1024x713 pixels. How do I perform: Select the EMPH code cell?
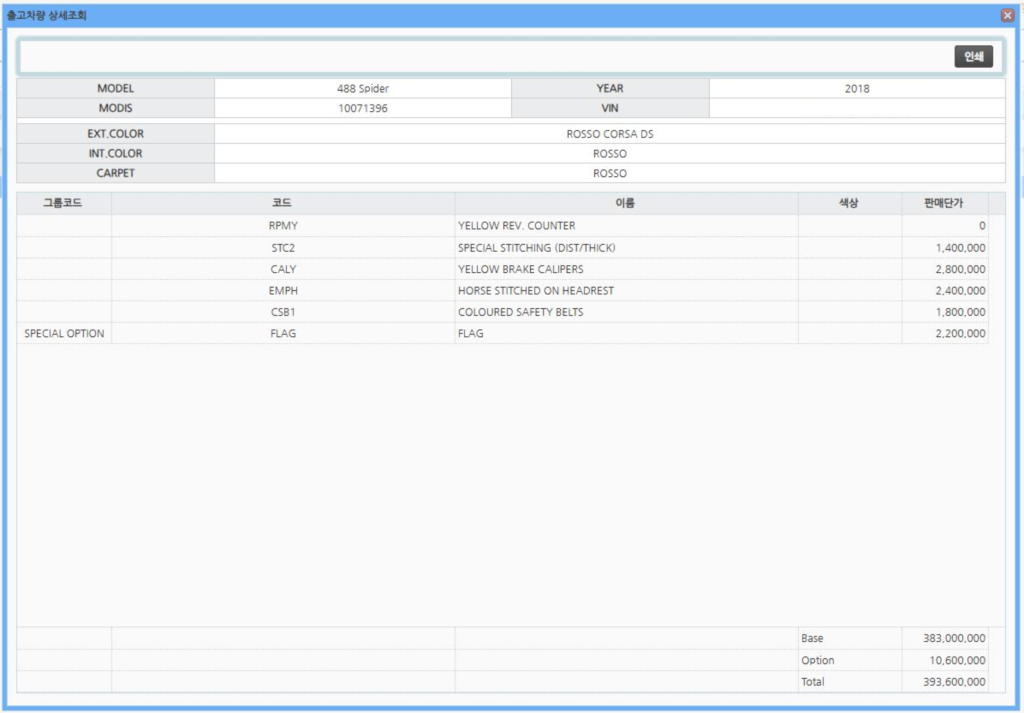(x=283, y=291)
